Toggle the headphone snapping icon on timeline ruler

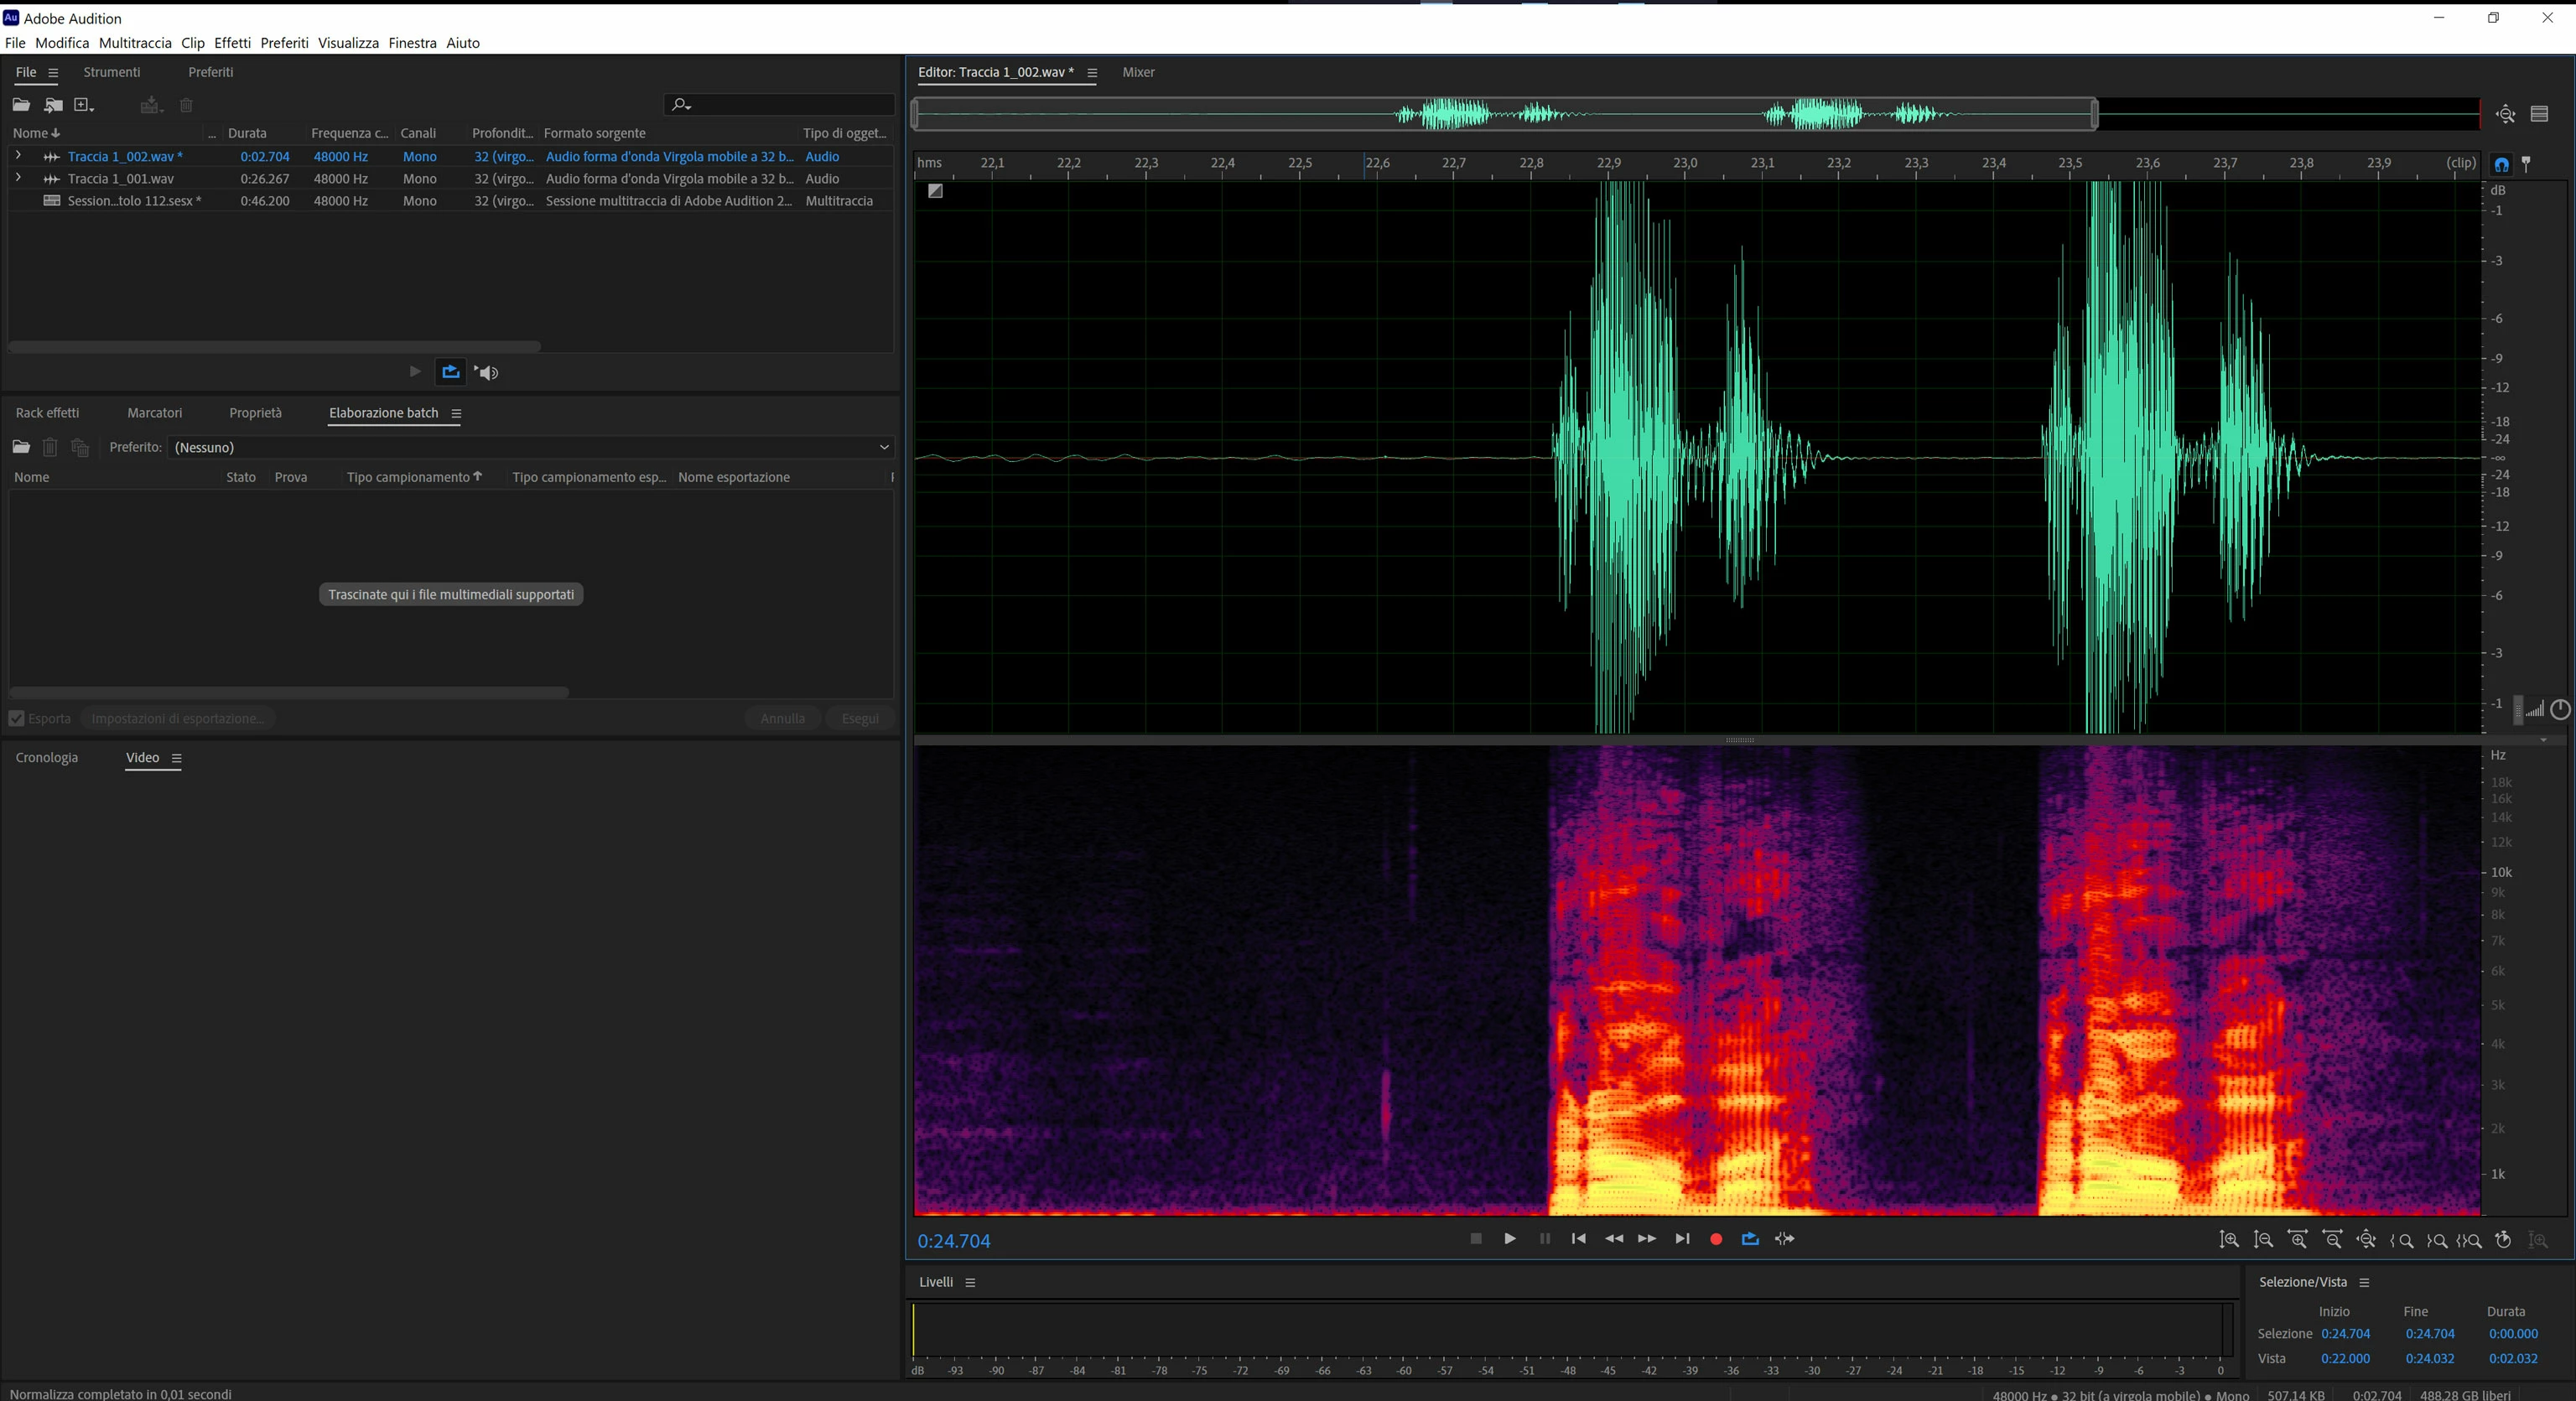pos(2501,164)
